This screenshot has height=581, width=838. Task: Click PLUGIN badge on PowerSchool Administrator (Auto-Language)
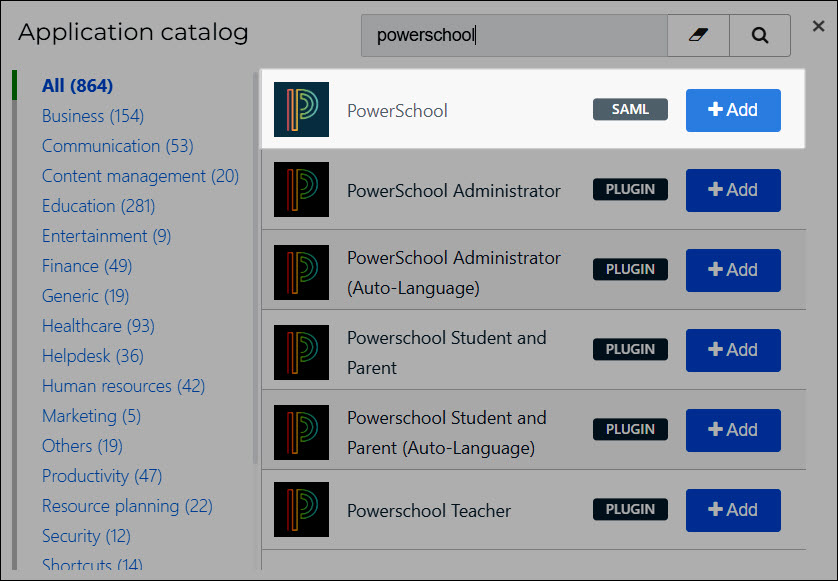point(630,269)
